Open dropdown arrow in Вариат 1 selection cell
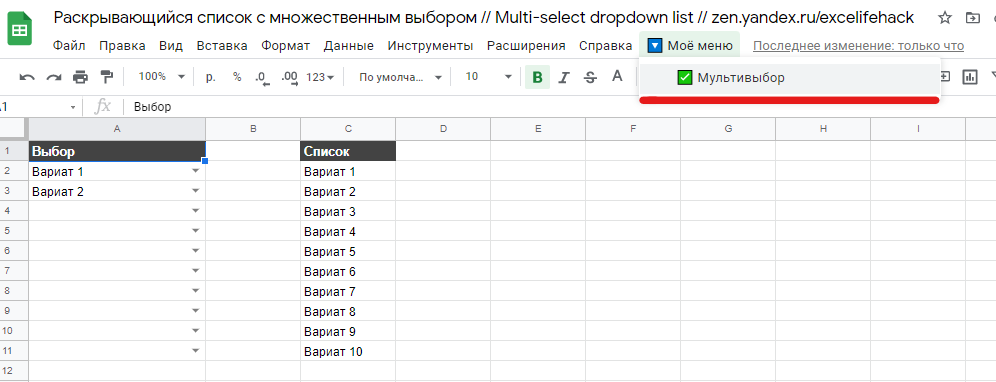 [195, 172]
